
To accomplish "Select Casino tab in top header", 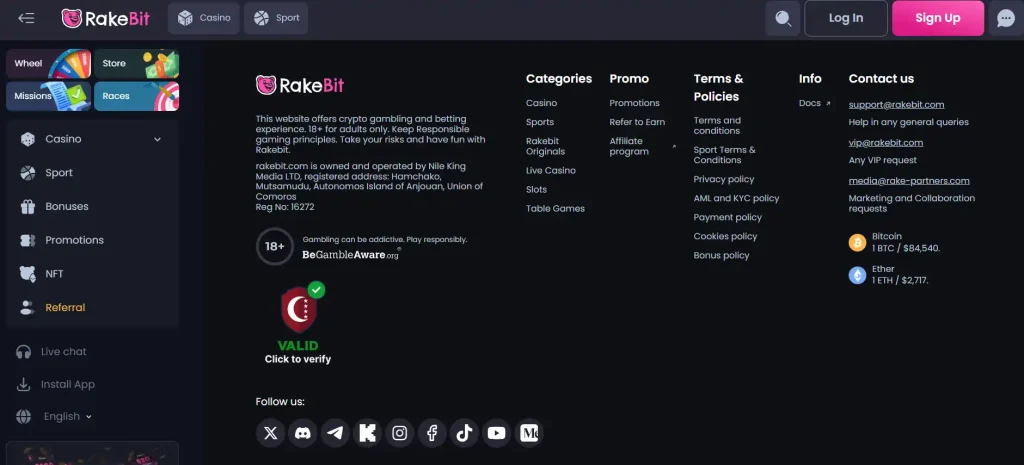I will pyautogui.click(x=204, y=18).
